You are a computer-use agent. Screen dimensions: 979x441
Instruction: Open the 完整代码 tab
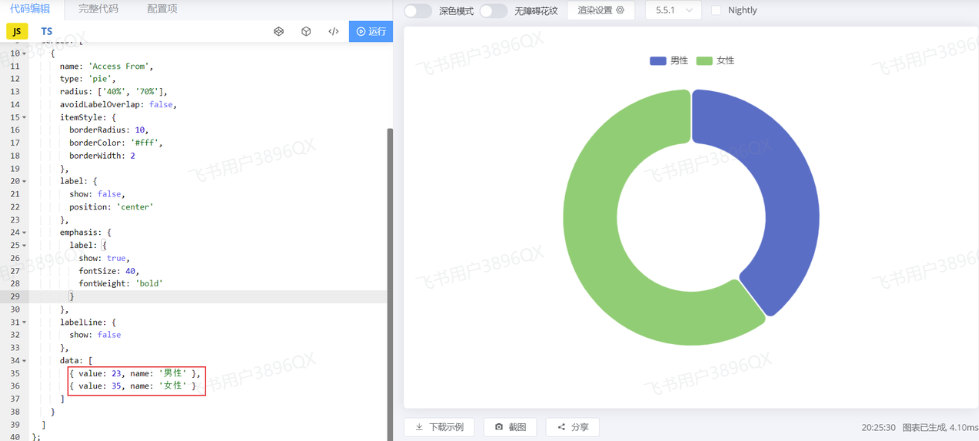[98, 9]
